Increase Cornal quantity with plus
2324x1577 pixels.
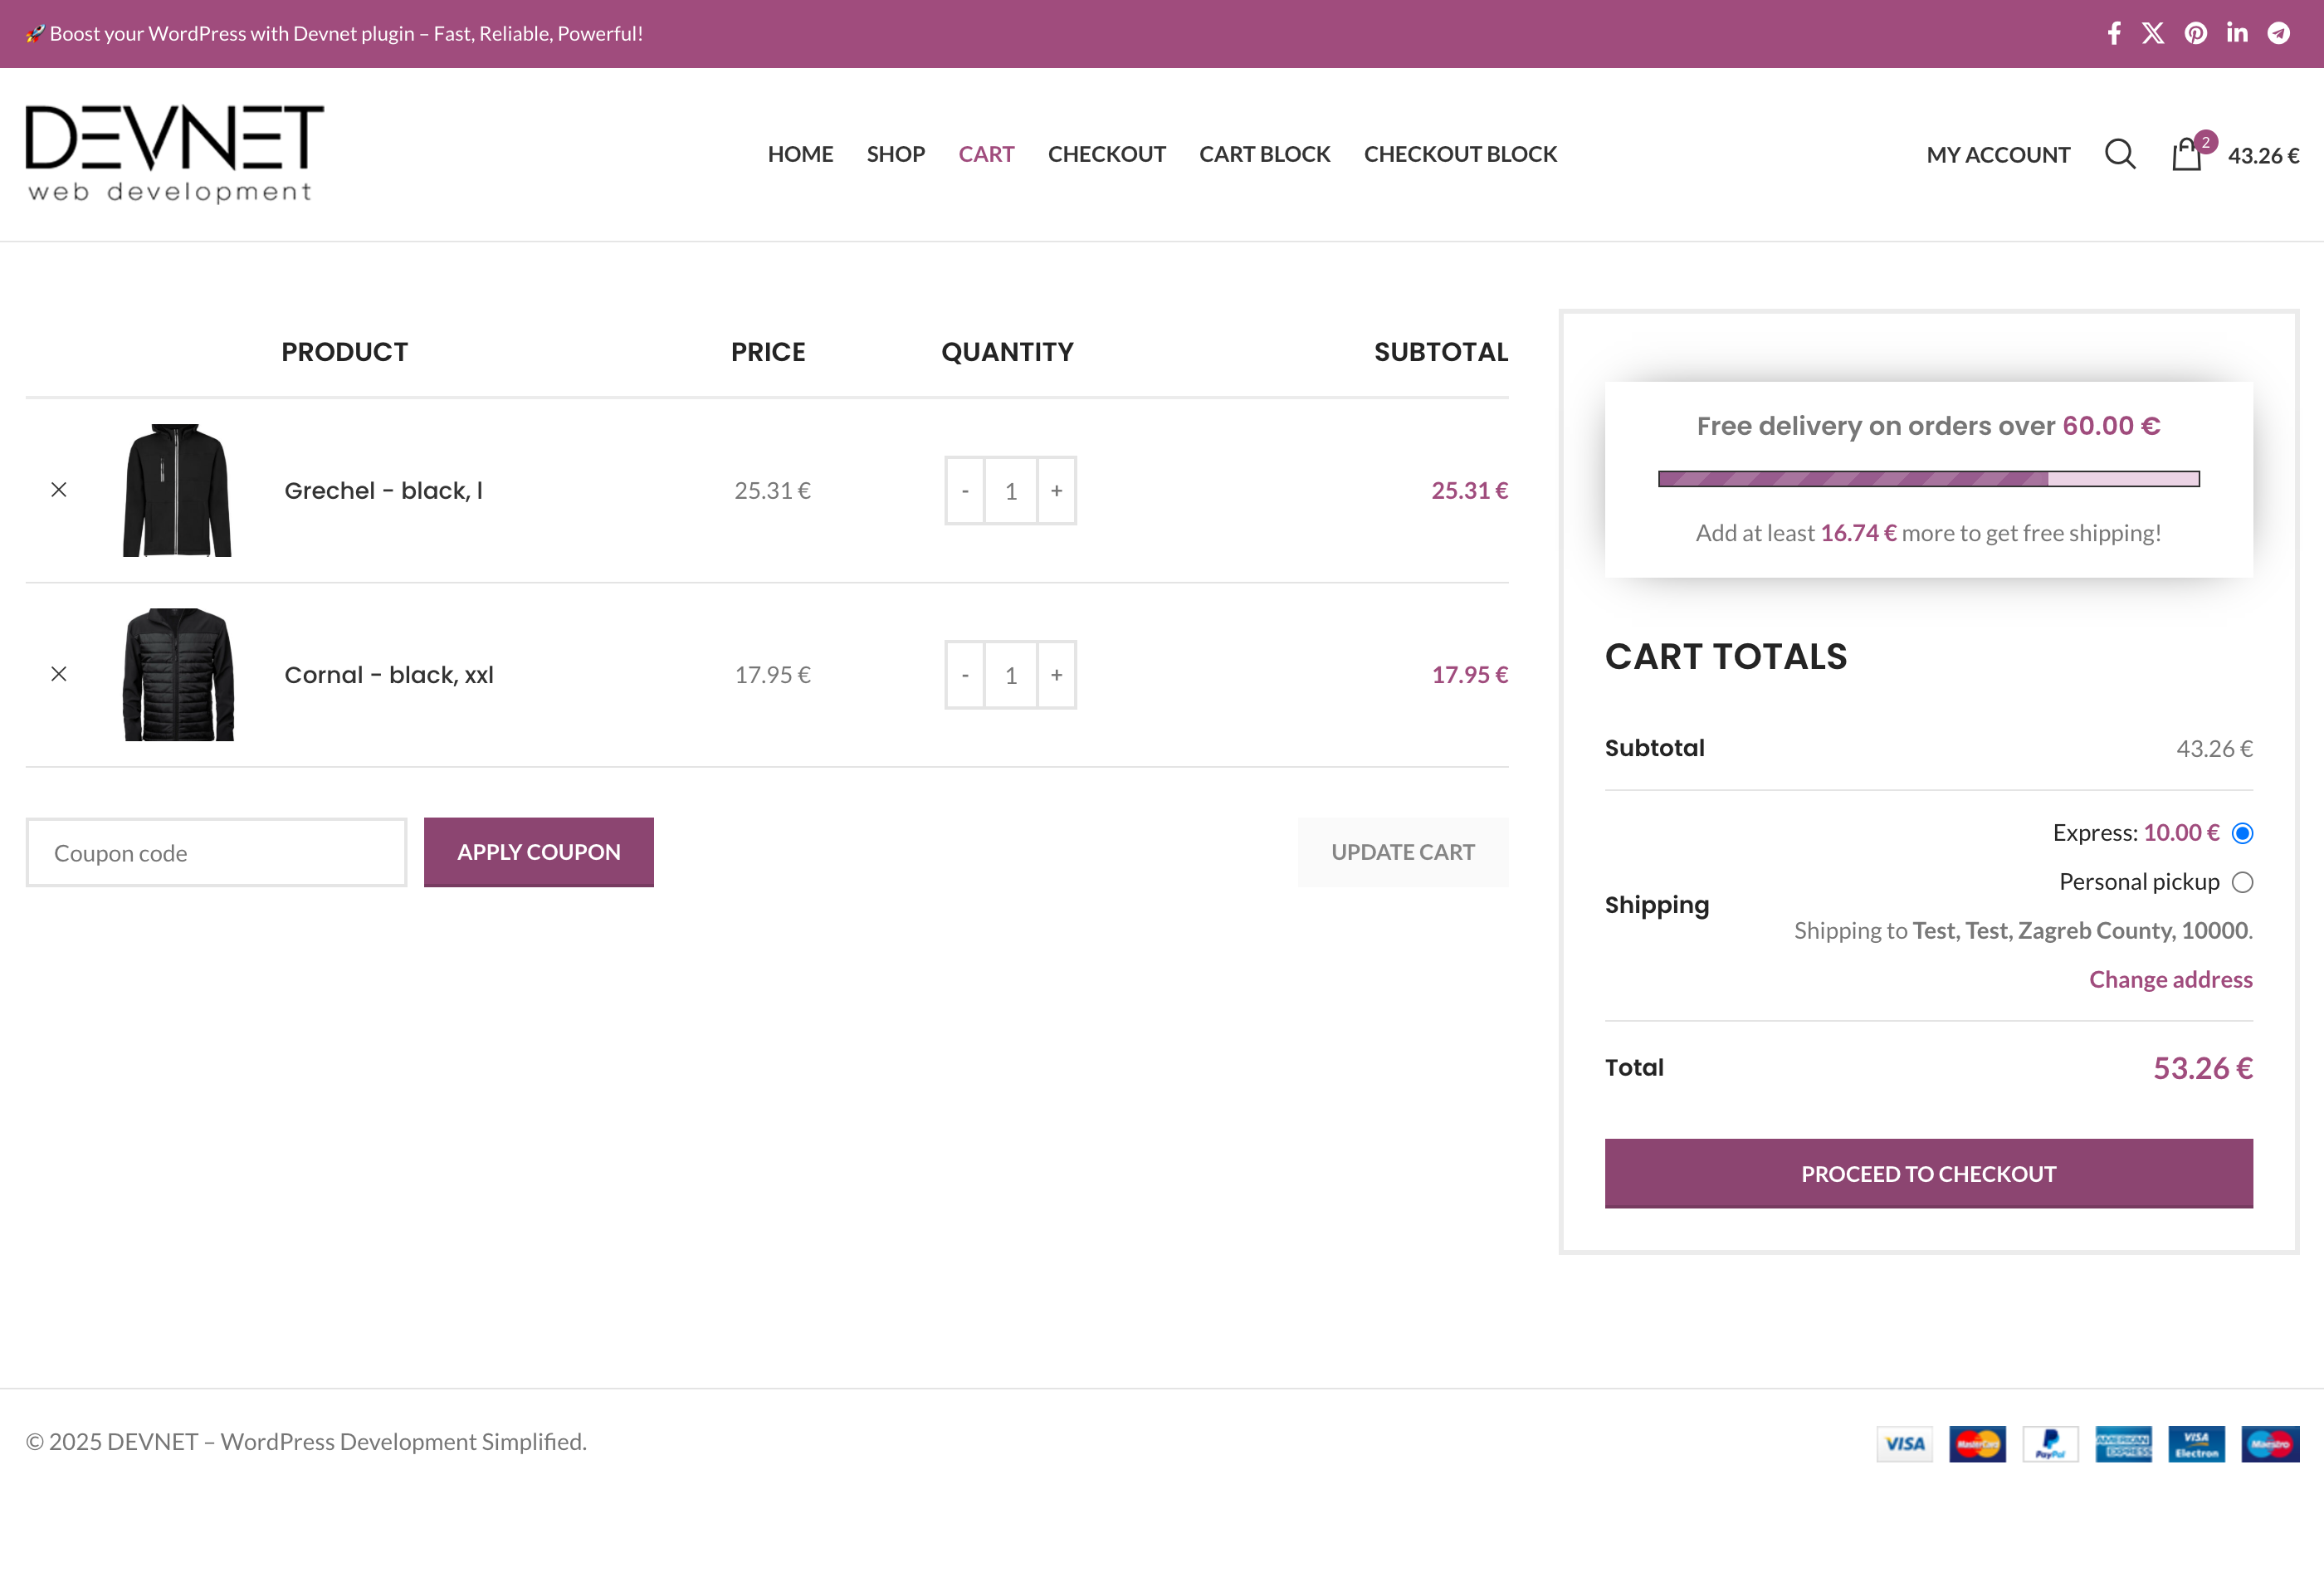tap(1056, 675)
